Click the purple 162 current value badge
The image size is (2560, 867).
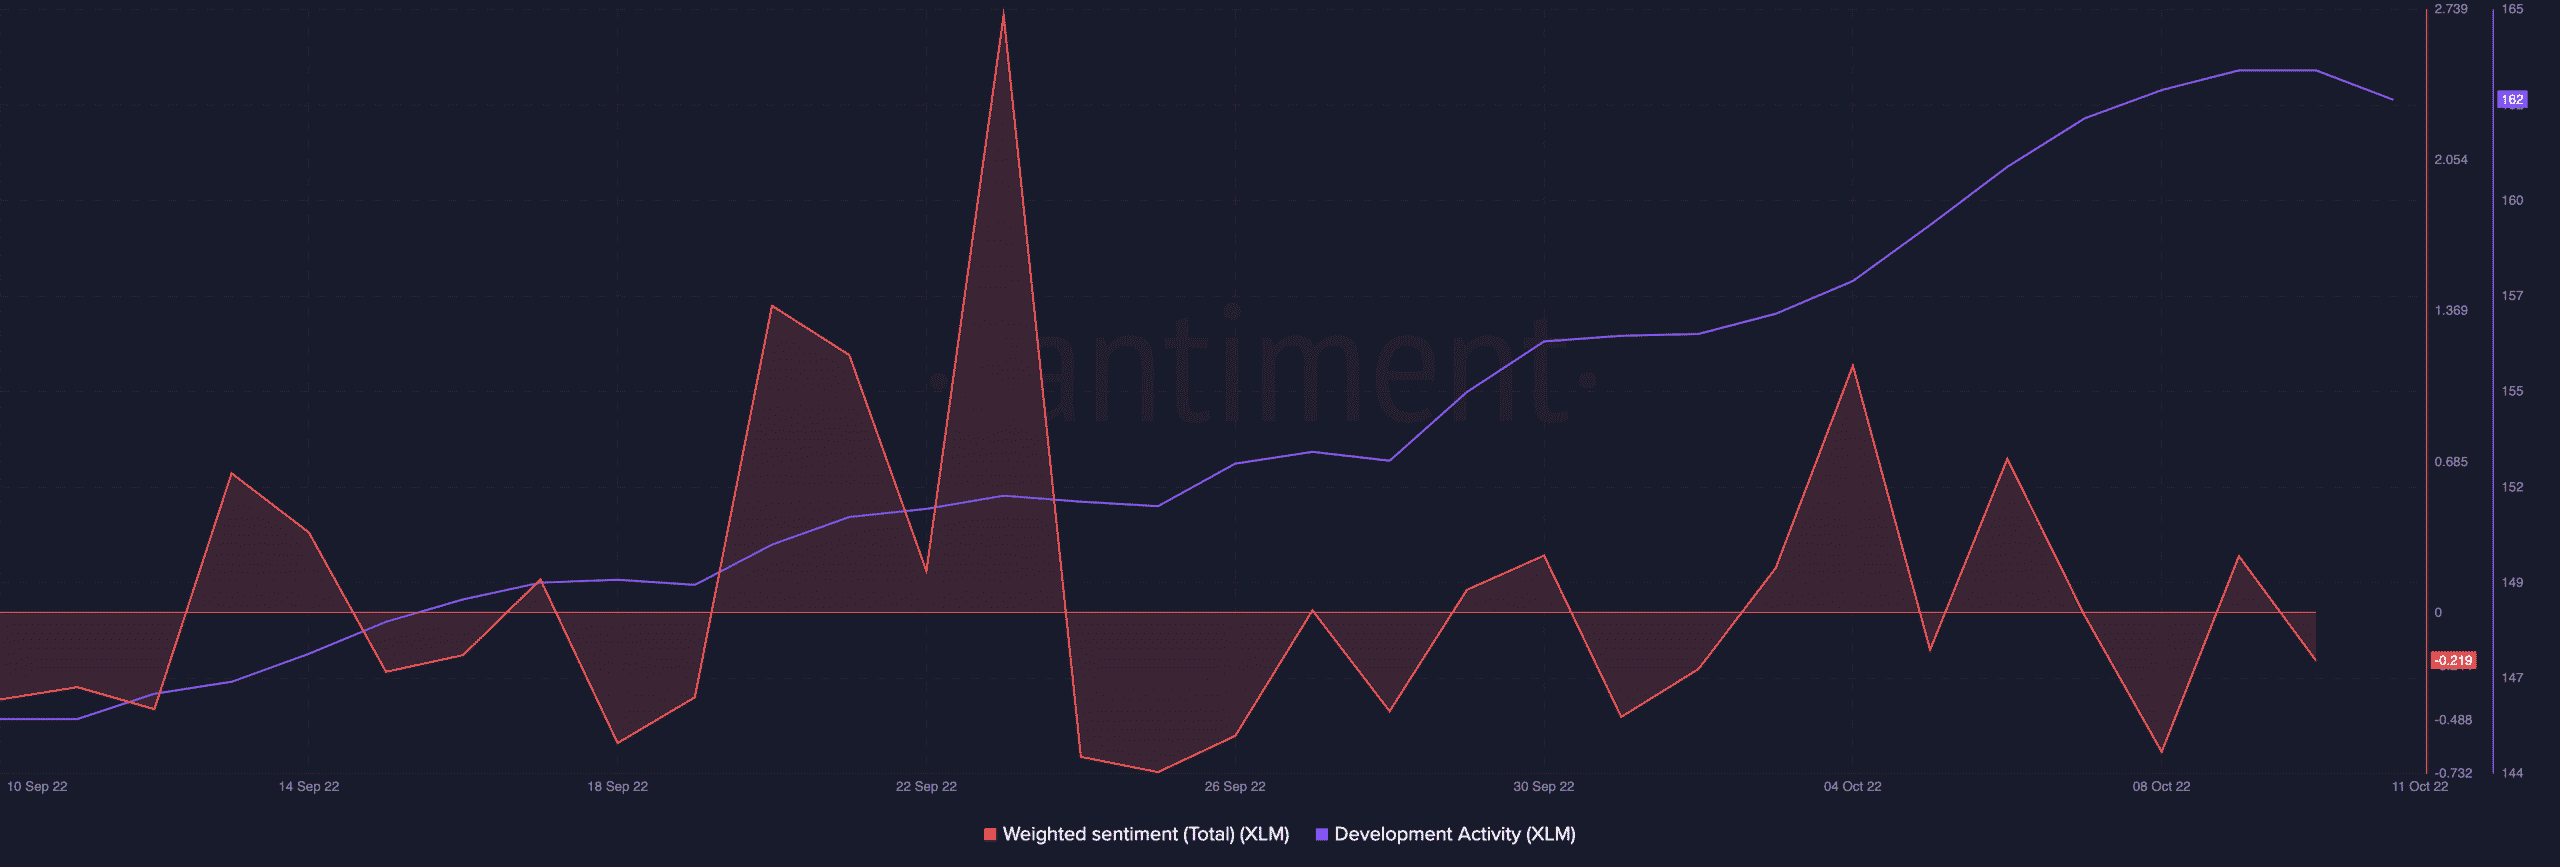tap(2512, 100)
